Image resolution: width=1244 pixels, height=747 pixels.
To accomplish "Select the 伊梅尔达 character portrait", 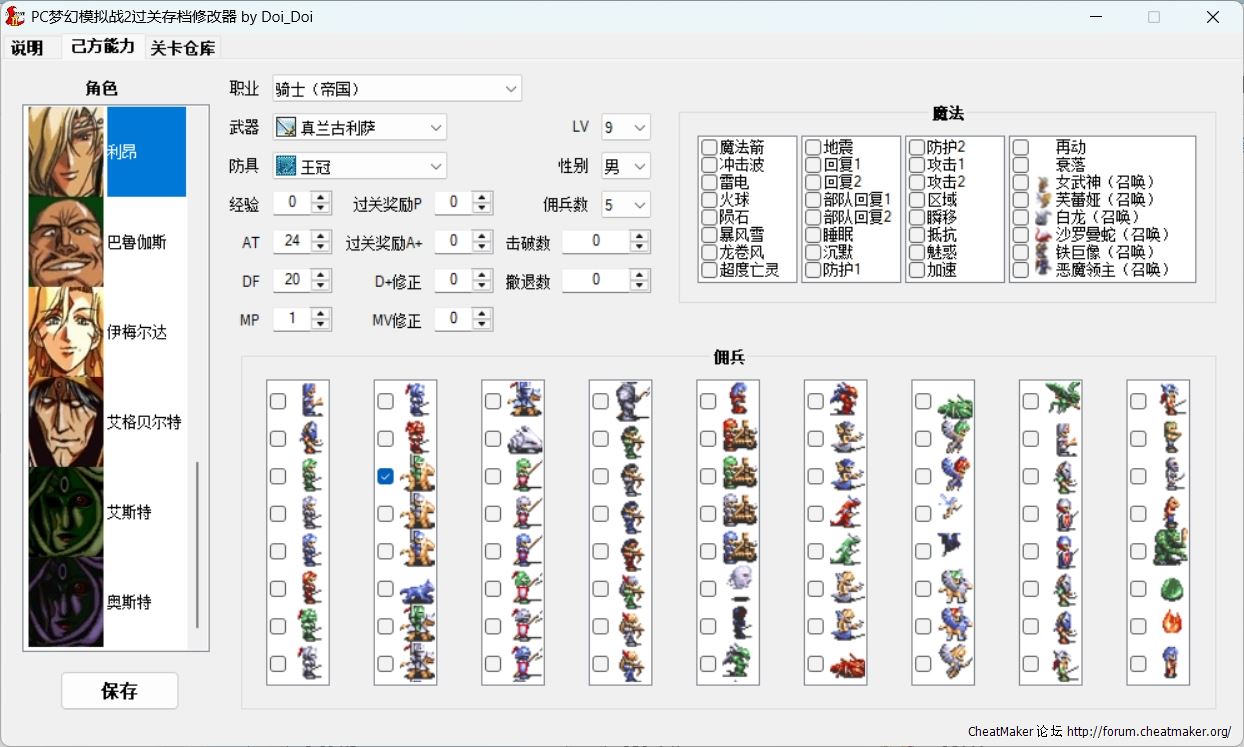I will click(x=66, y=332).
